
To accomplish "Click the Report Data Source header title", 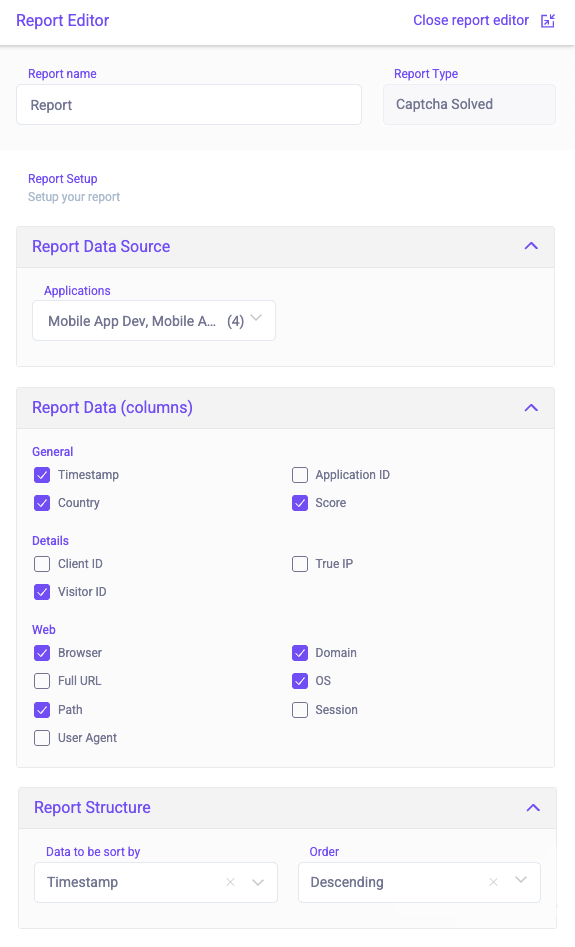I will pos(101,246).
